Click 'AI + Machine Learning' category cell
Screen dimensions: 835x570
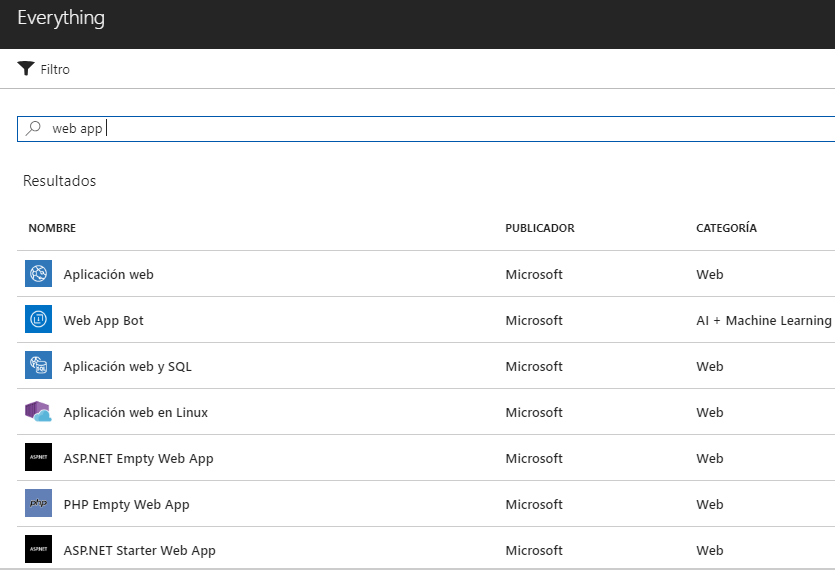click(764, 320)
